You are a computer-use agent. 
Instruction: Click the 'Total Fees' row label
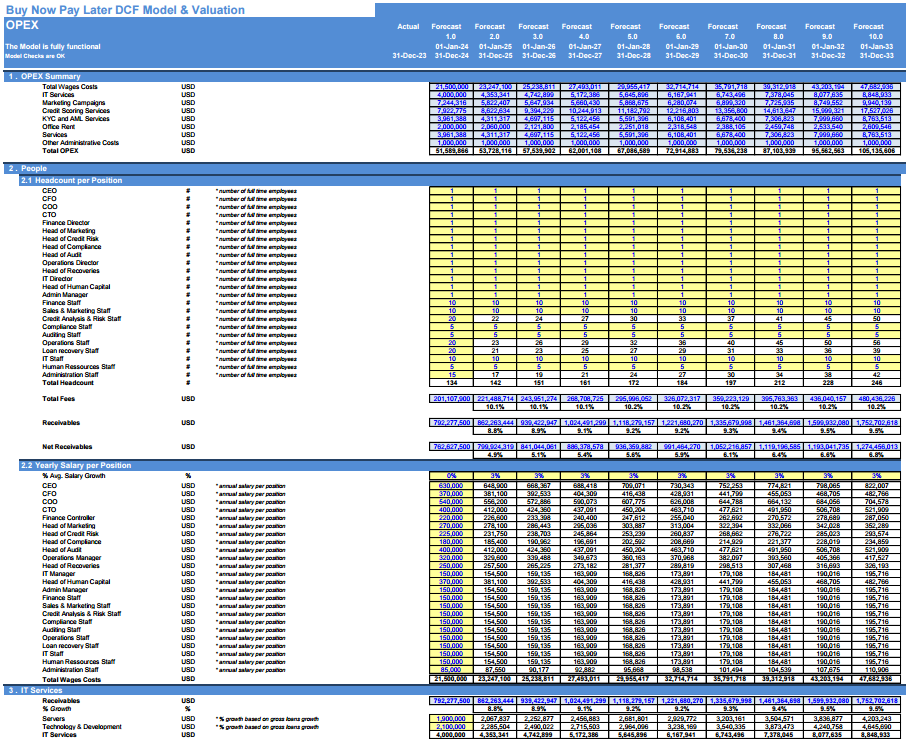tap(58, 399)
